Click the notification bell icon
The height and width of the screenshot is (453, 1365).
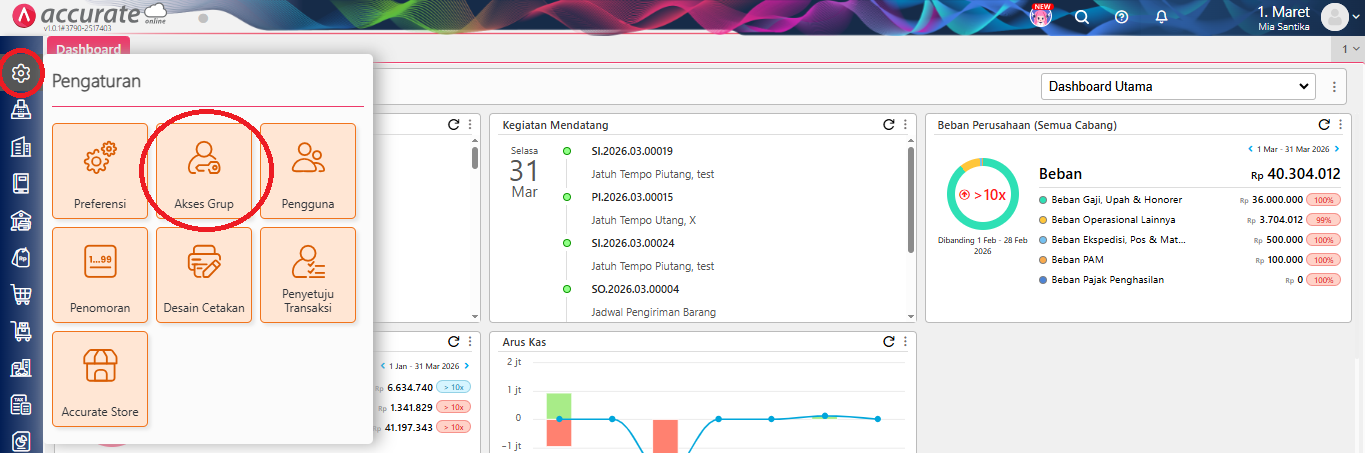(x=1161, y=17)
